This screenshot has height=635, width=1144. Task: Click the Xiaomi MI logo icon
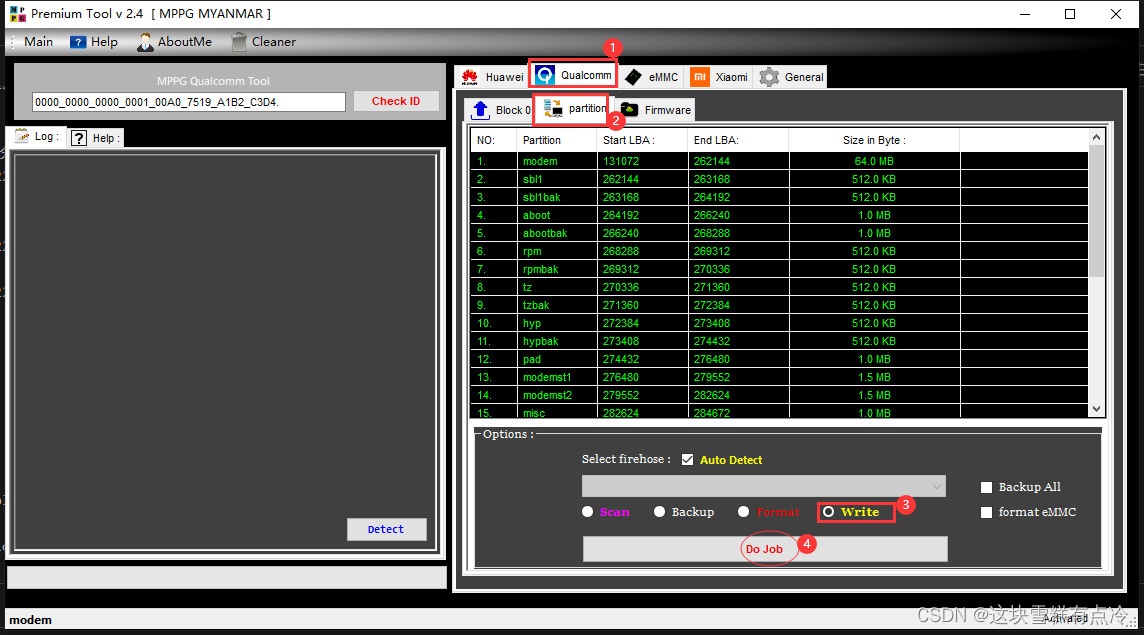pos(700,77)
